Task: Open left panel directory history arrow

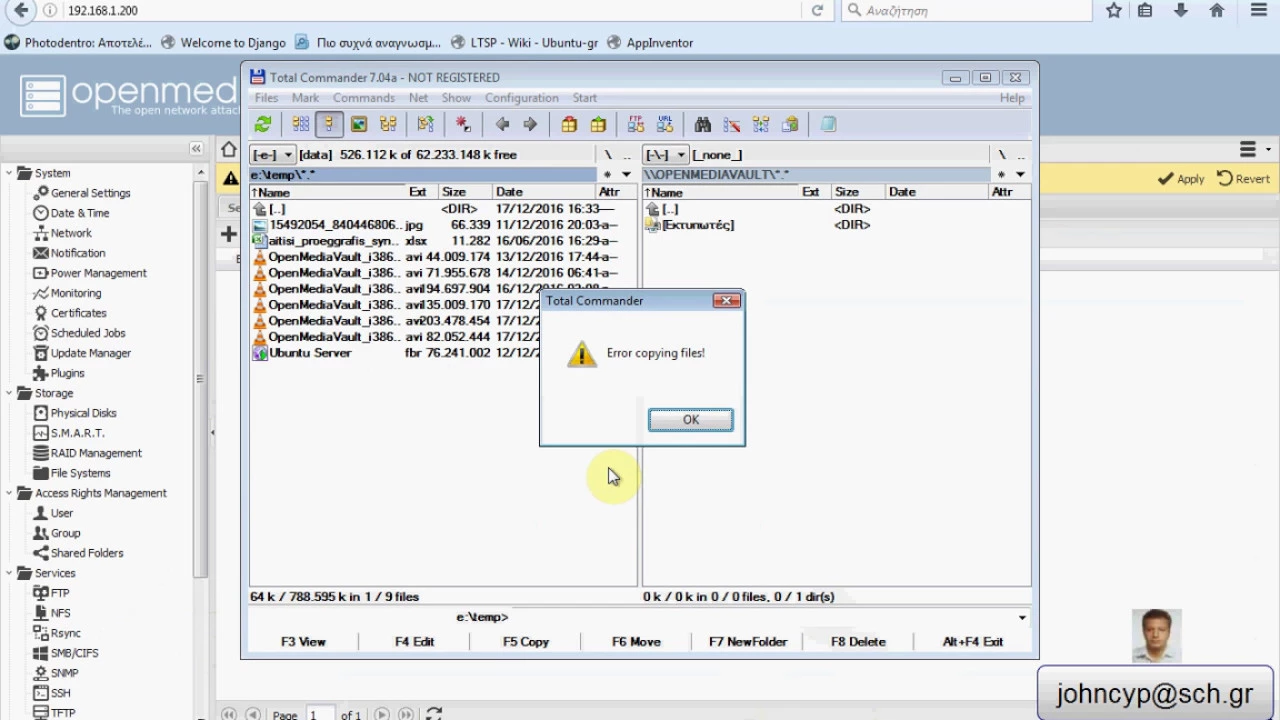Action: [x=626, y=175]
